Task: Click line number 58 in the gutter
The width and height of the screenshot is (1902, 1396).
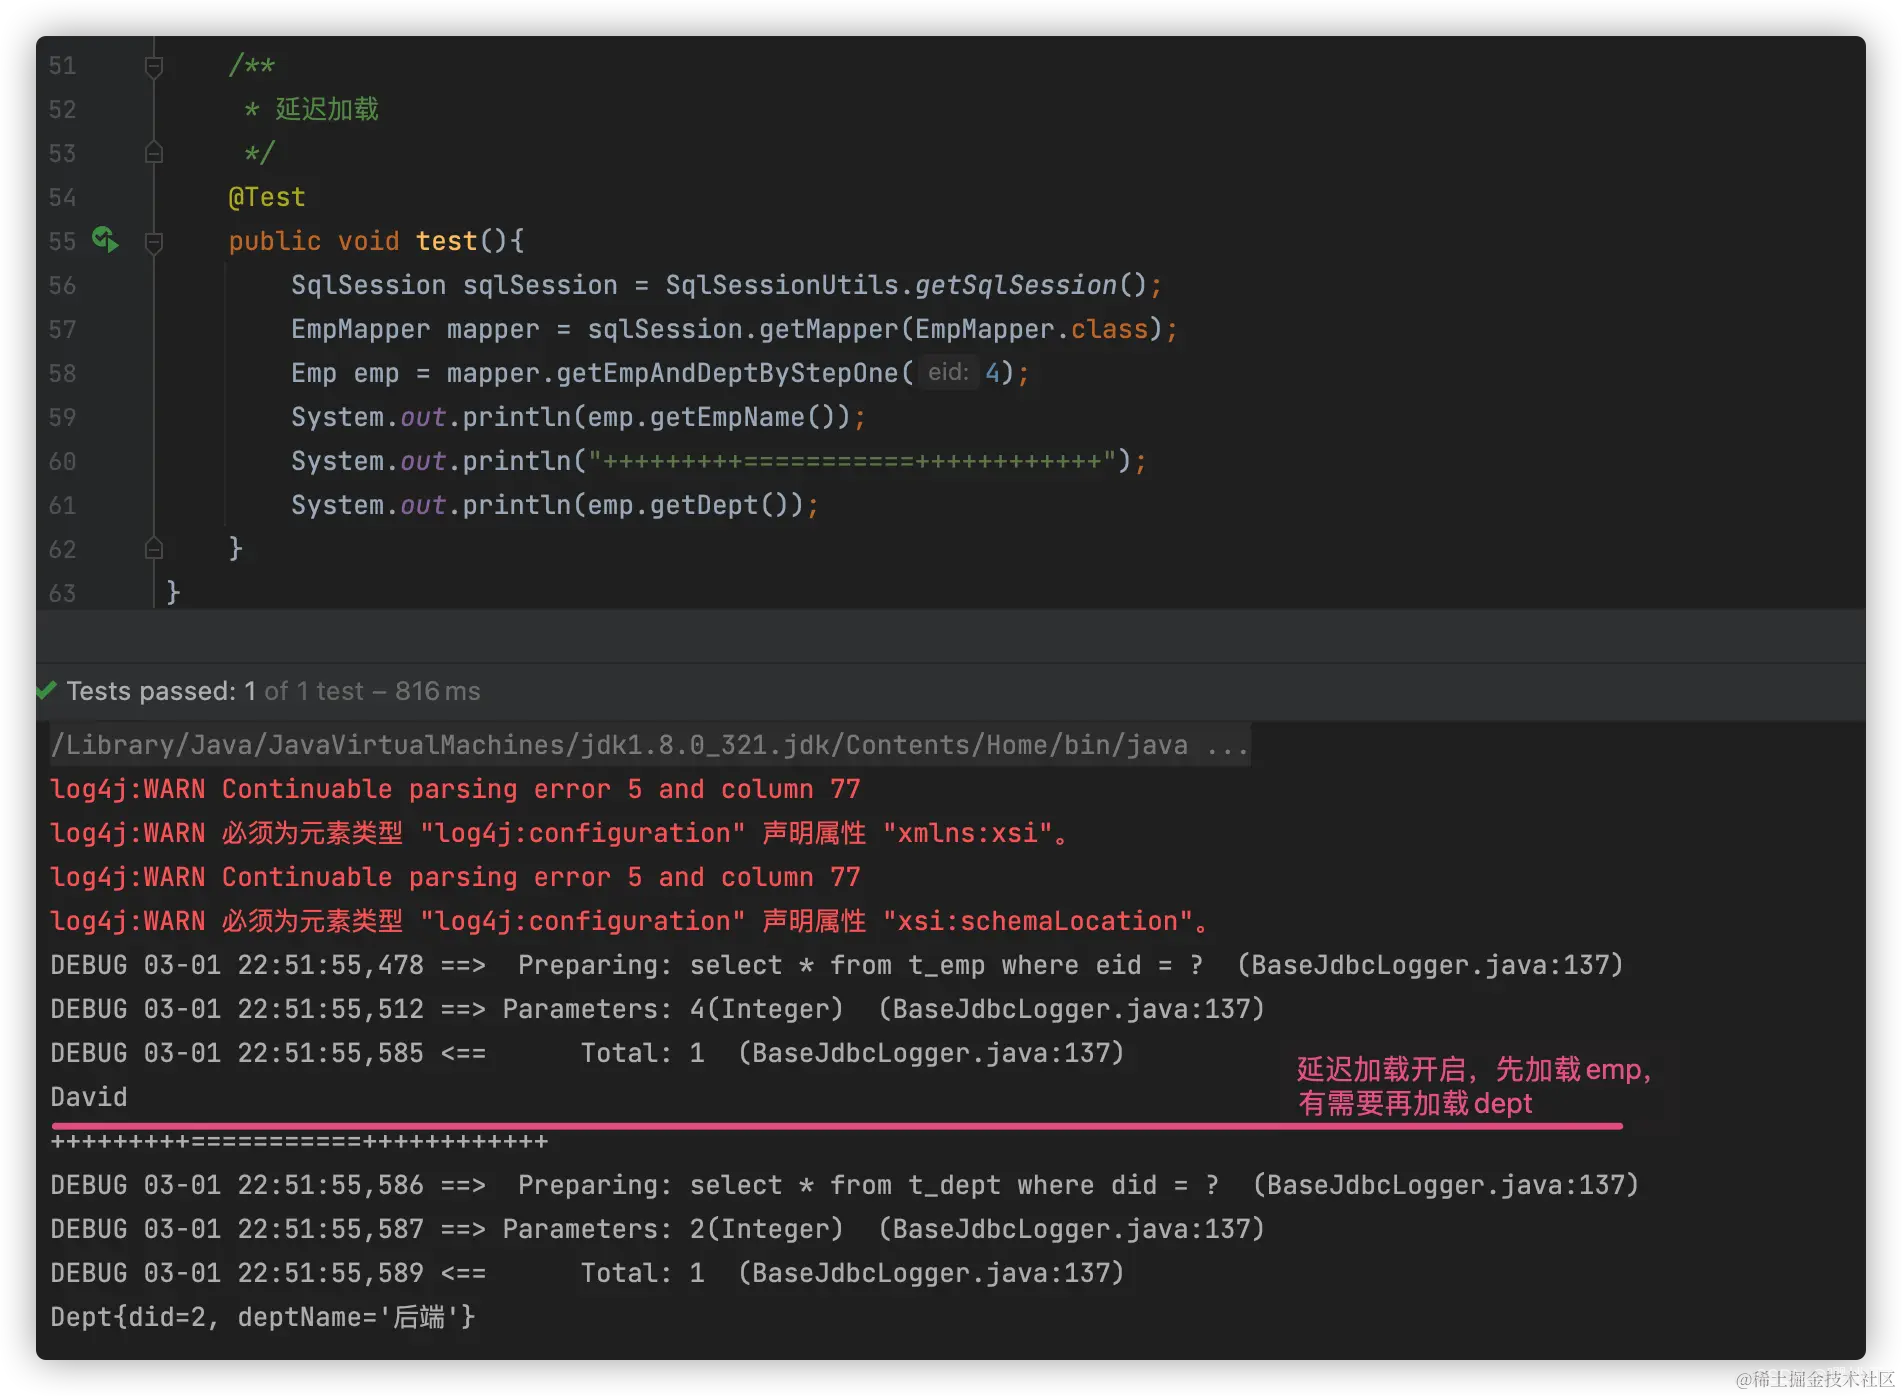Action: click(62, 373)
